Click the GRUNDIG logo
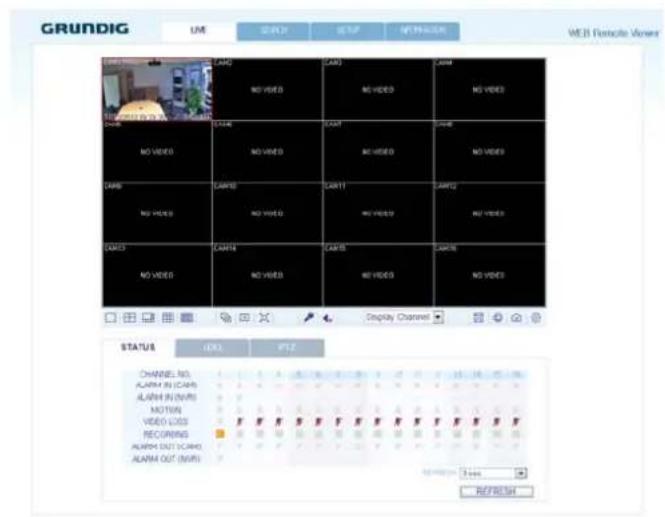665x517 pixels. pyautogui.click(x=85, y=28)
